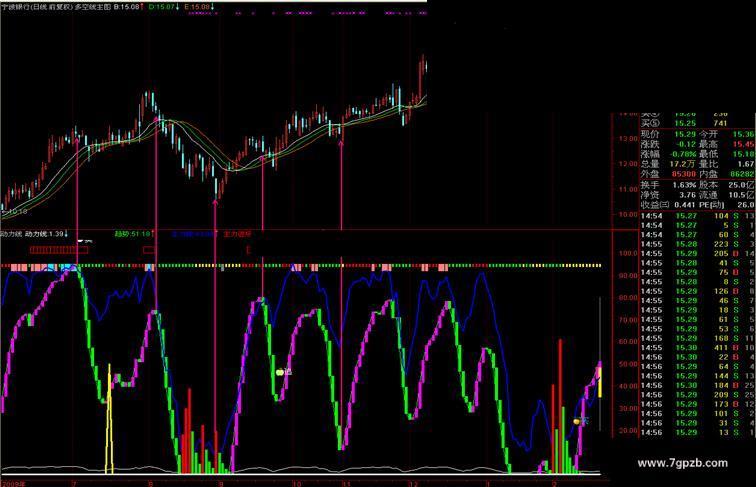
Task: Click the 总量 17.2万 value
Action: (683, 164)
